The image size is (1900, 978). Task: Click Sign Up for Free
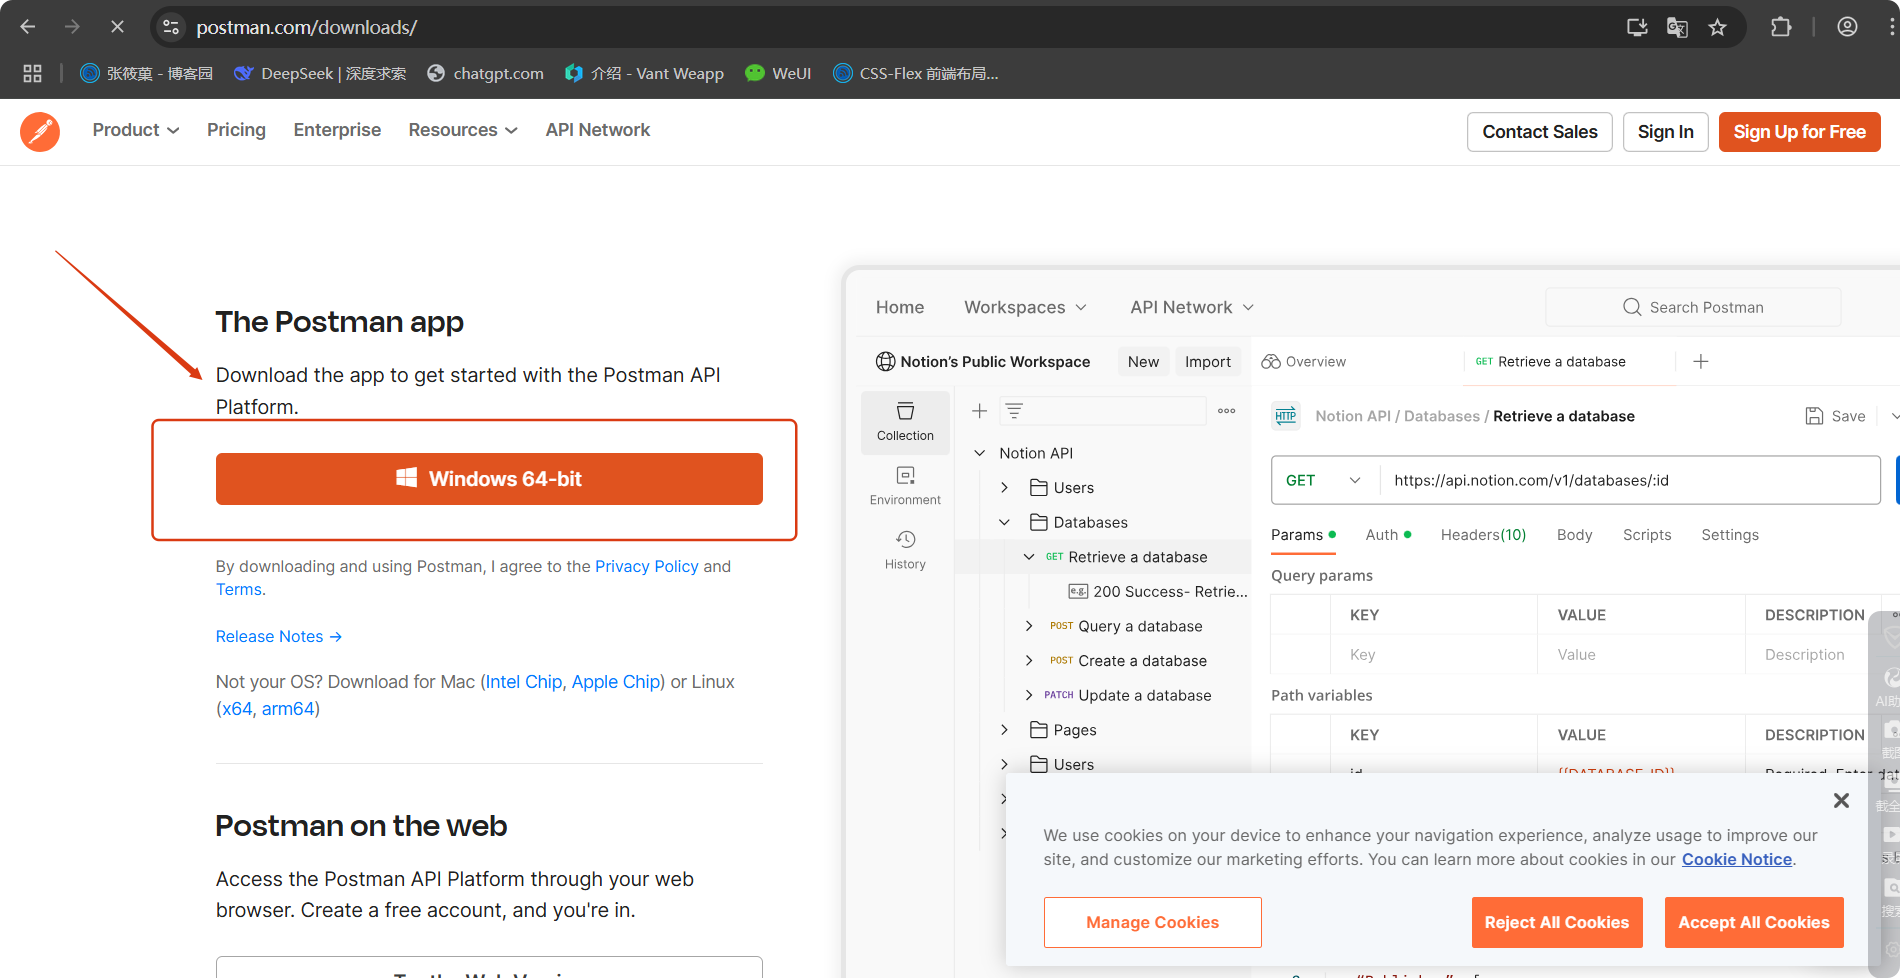coord(1800,132)
